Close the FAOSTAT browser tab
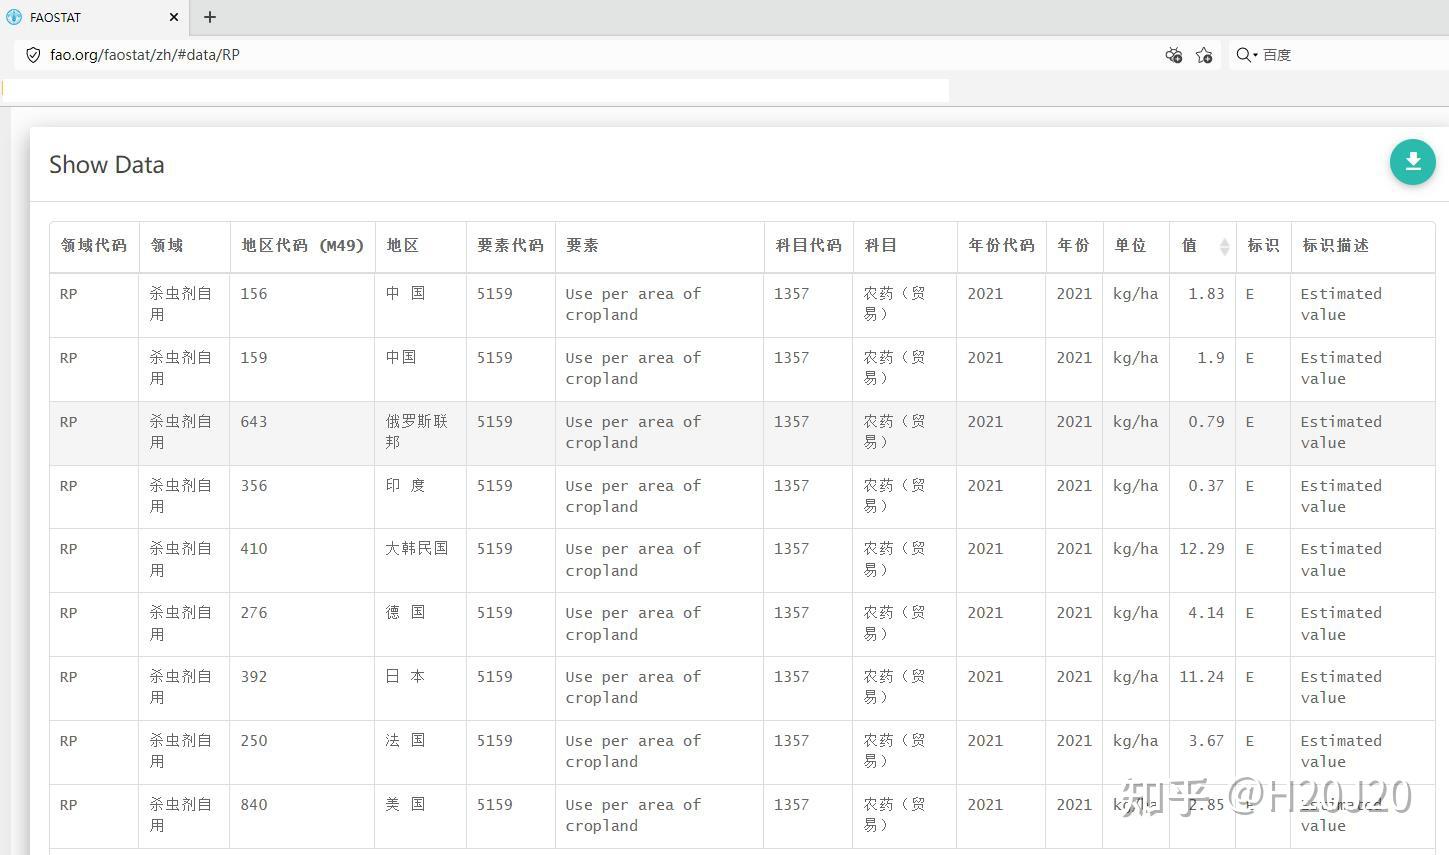 pos(174,17)
